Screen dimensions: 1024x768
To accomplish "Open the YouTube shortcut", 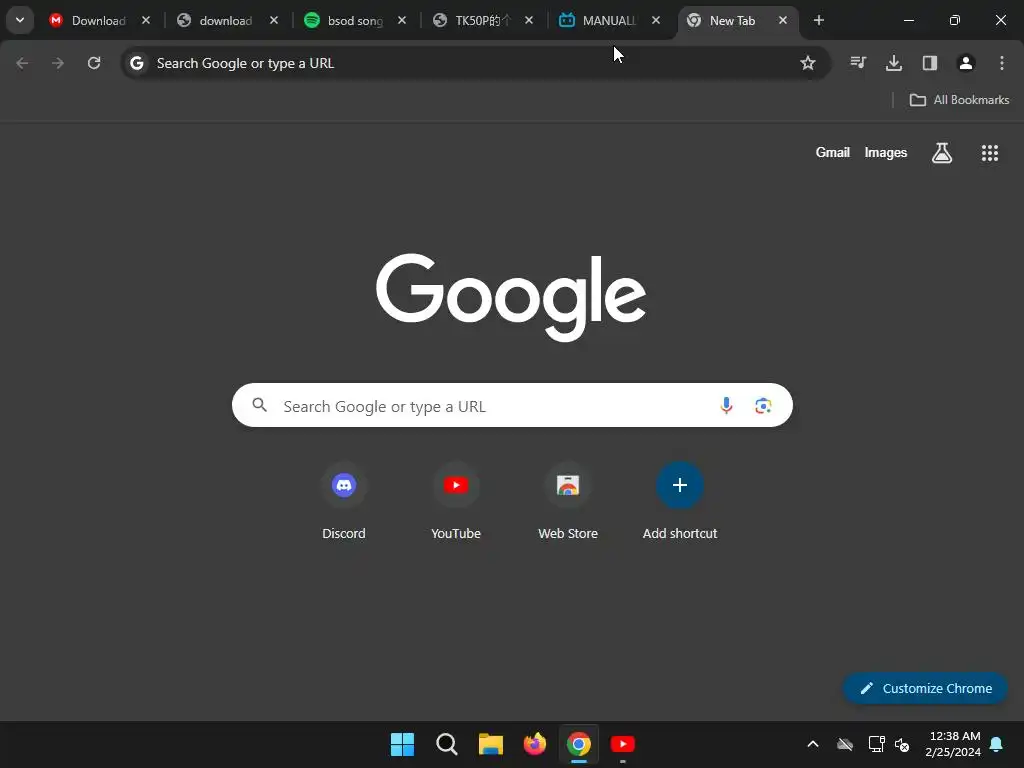I will pos(456,501).
